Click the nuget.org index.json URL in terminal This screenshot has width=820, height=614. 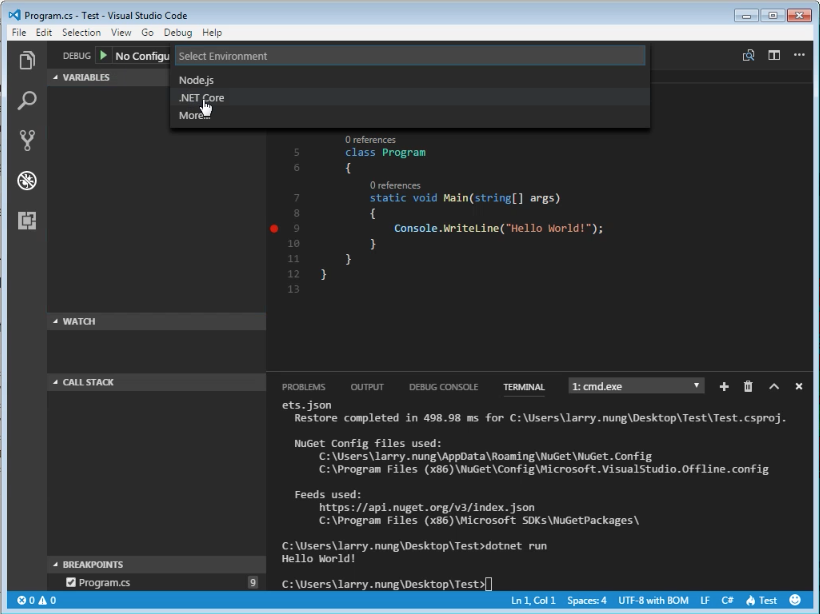(x=427, y=507)
